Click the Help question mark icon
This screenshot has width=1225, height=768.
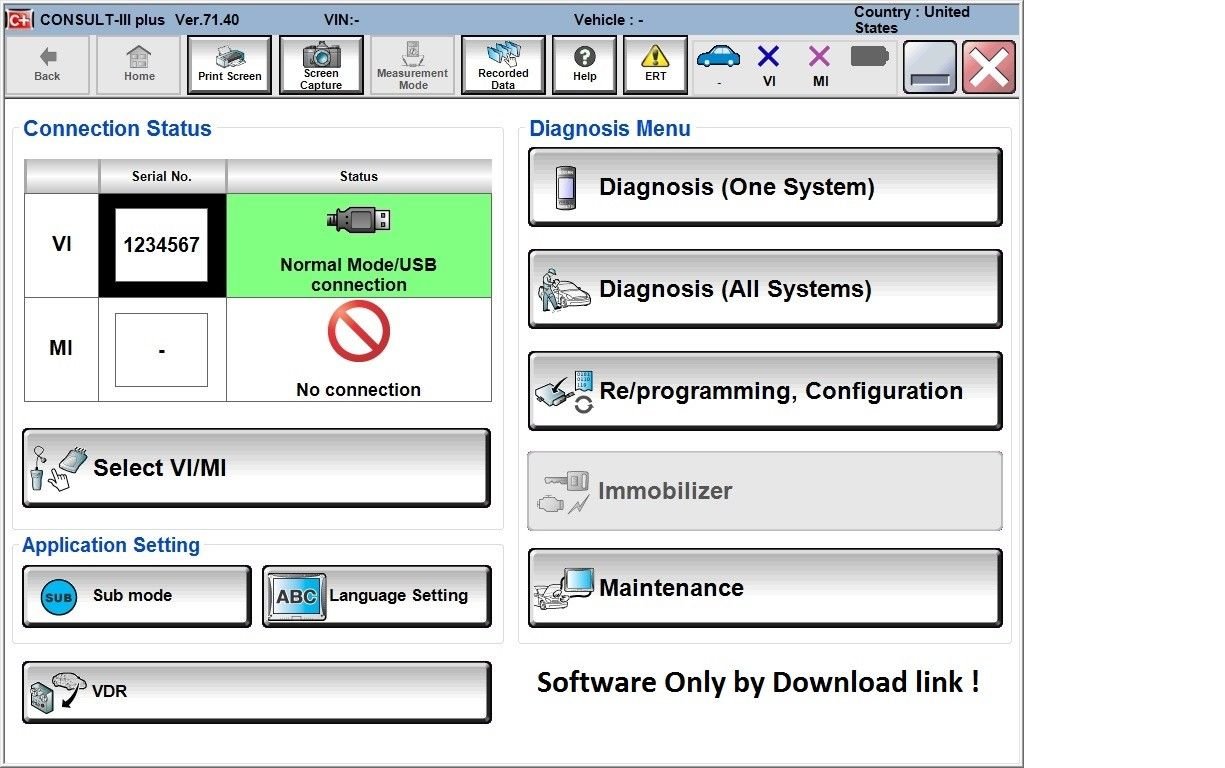click(585, 65)
